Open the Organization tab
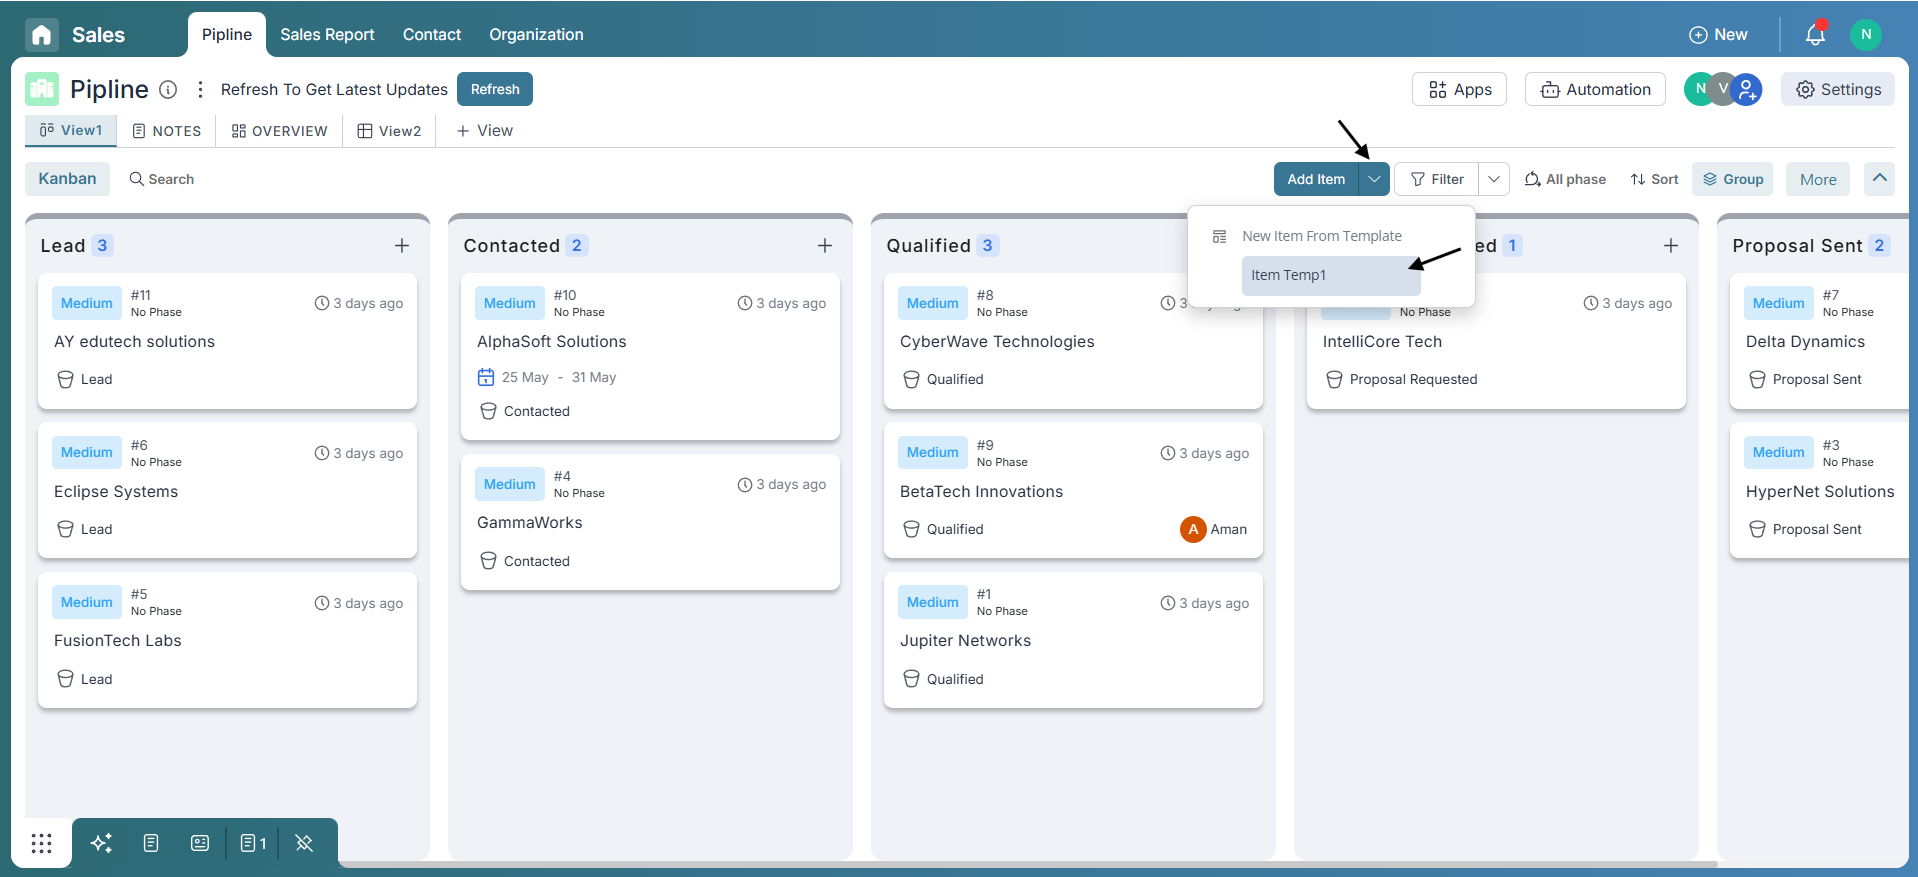The image size is (1918, 877). pos(536,34)
